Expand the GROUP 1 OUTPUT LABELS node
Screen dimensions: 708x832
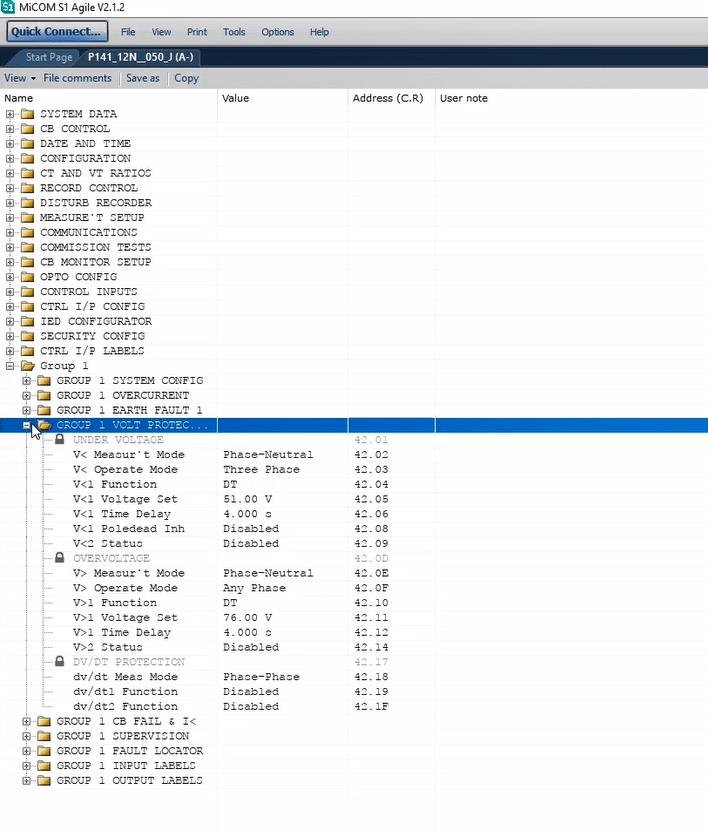coord(27,781)
